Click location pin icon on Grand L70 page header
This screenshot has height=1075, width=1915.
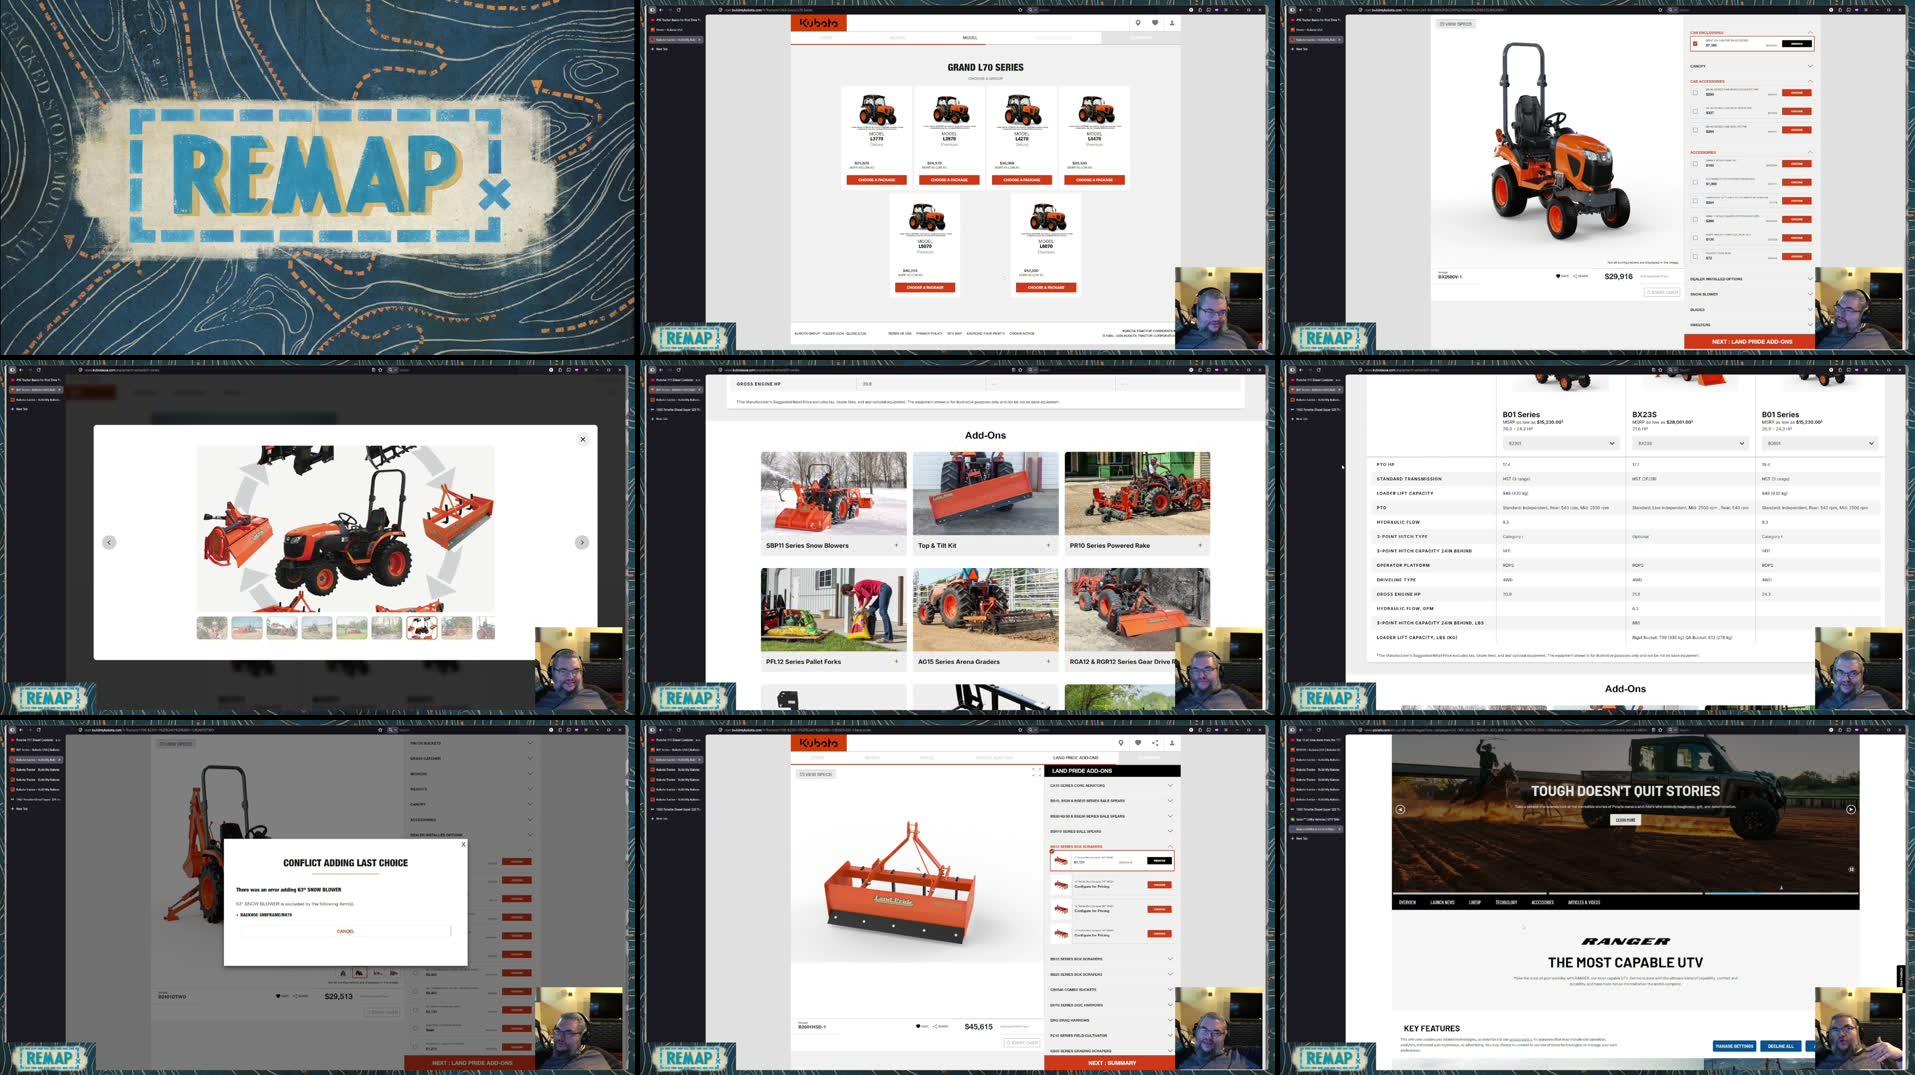coord(1137,22)
